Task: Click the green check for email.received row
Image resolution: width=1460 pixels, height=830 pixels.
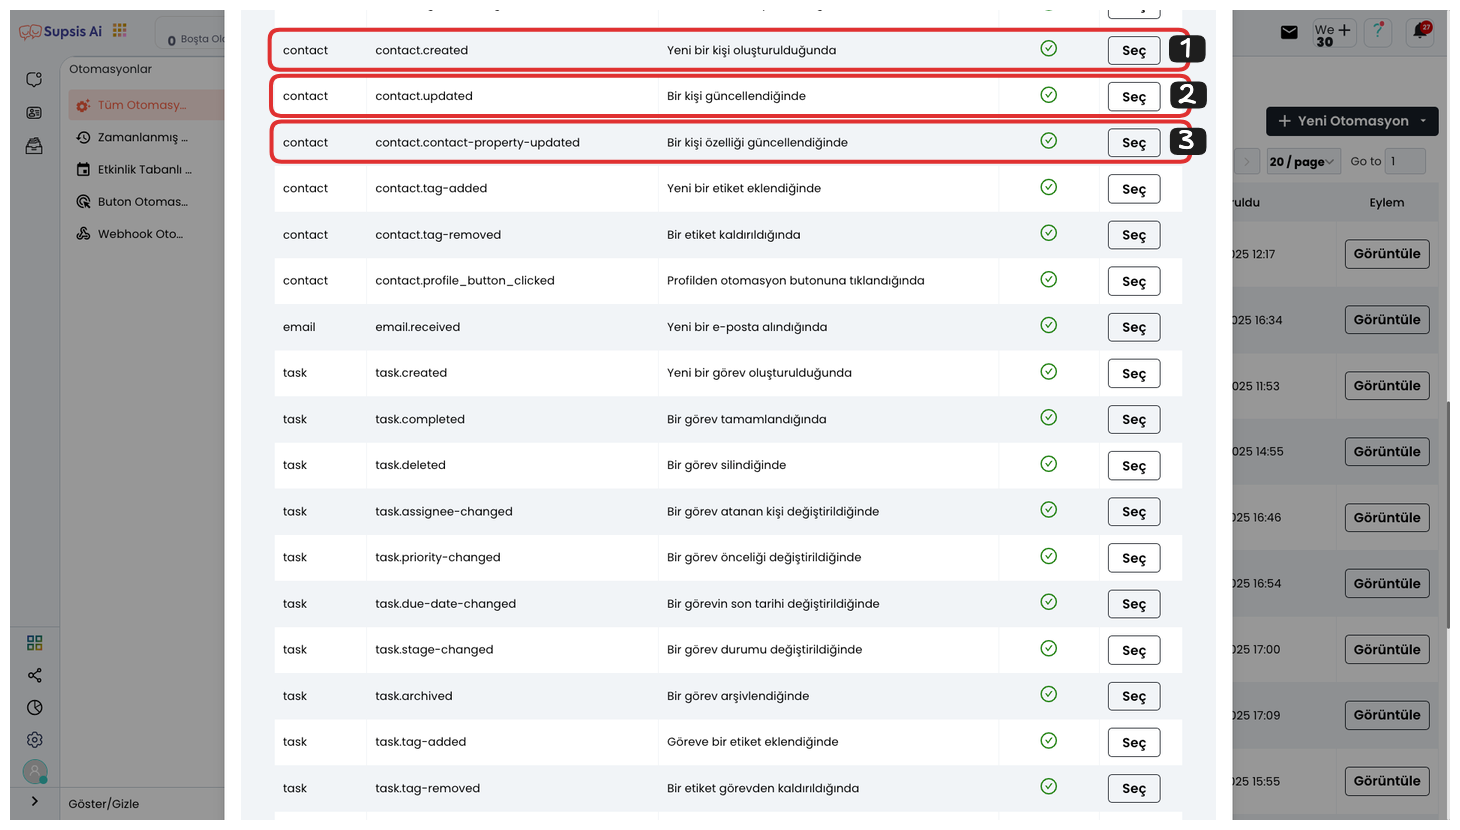Action: 1048,325
